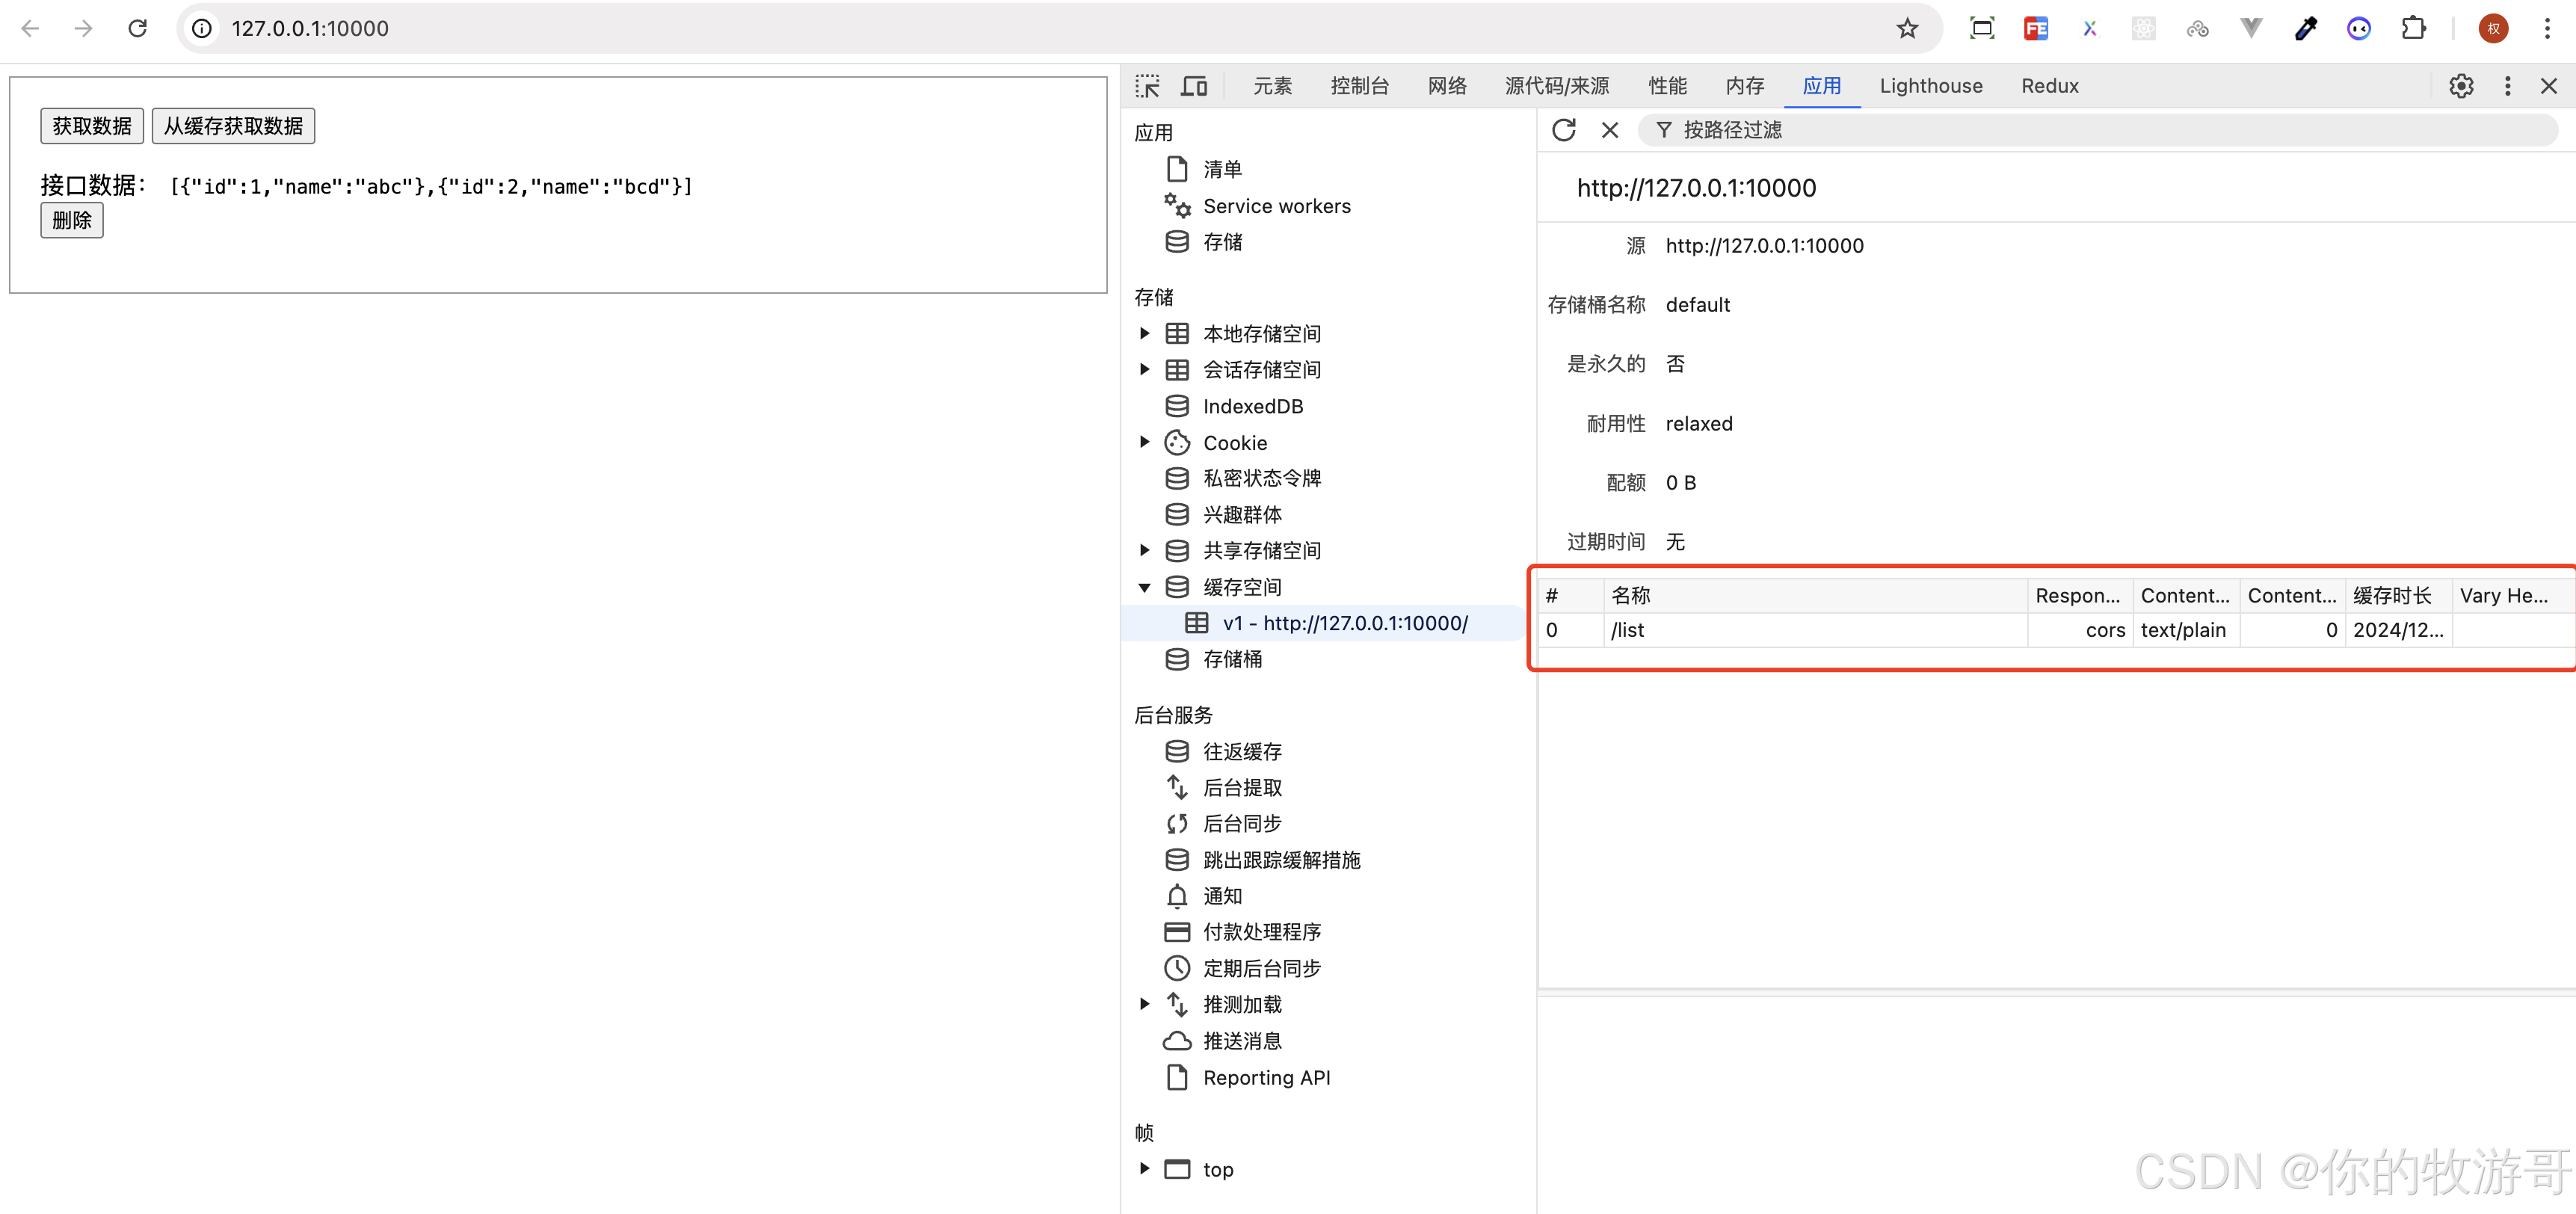2576x1214 pixels.
Task: Open the browser extensions puzzle icon
Action: coord(2413,28)
